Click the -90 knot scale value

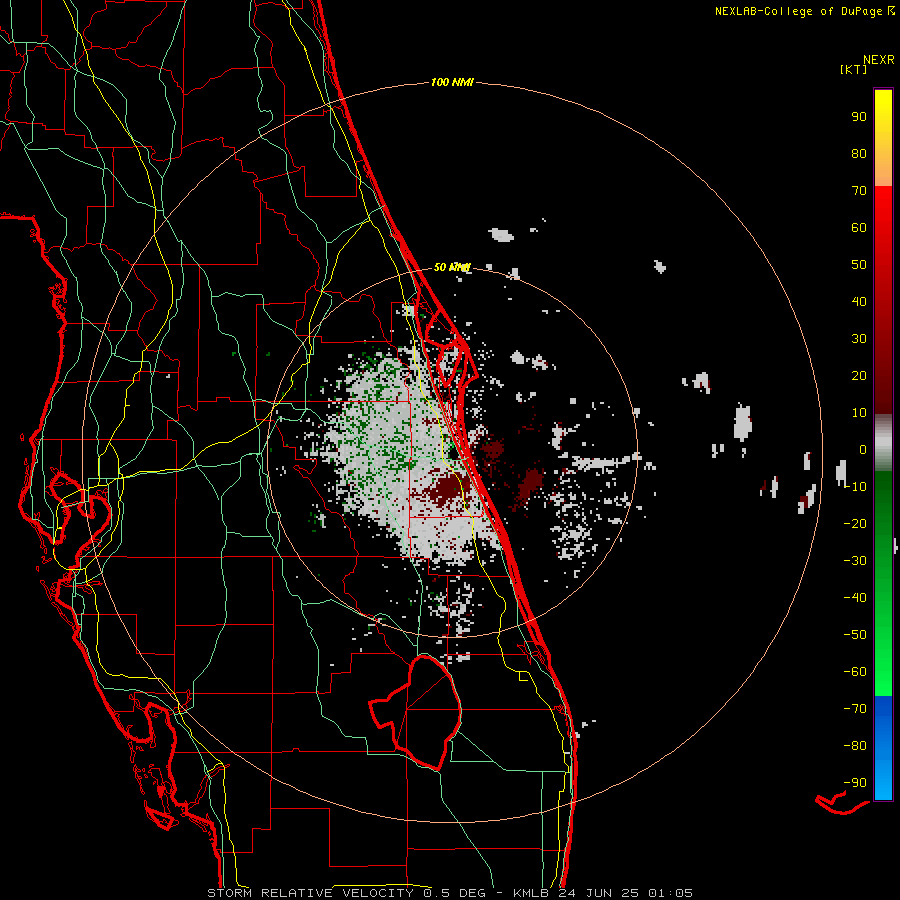[x=855, y=783]
